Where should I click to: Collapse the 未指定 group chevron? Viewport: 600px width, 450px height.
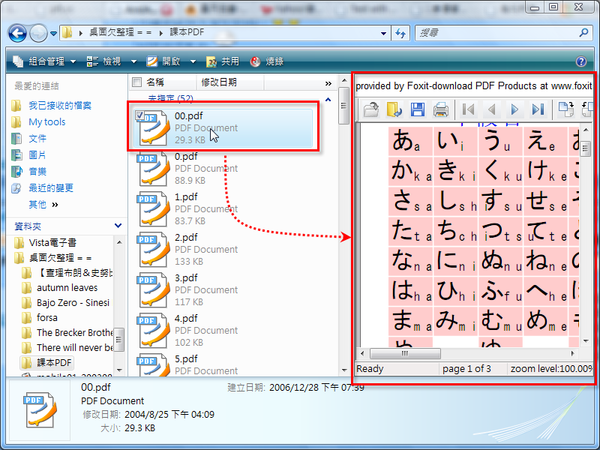click(x=328, y=99)
